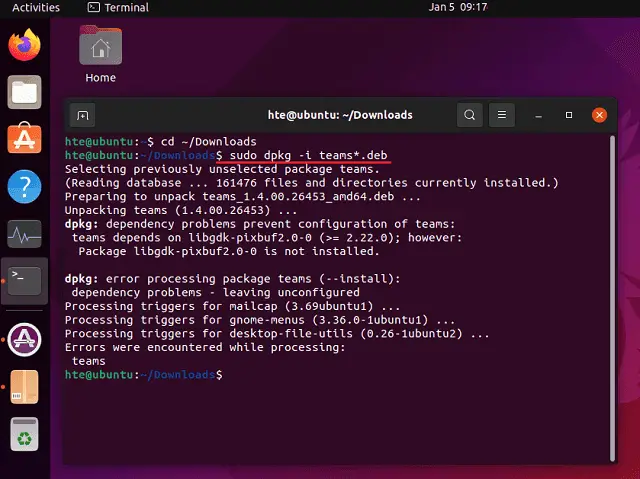Click 'Processing triggers for gnome-menus' line
640x479 pixels.
(260, 320)
